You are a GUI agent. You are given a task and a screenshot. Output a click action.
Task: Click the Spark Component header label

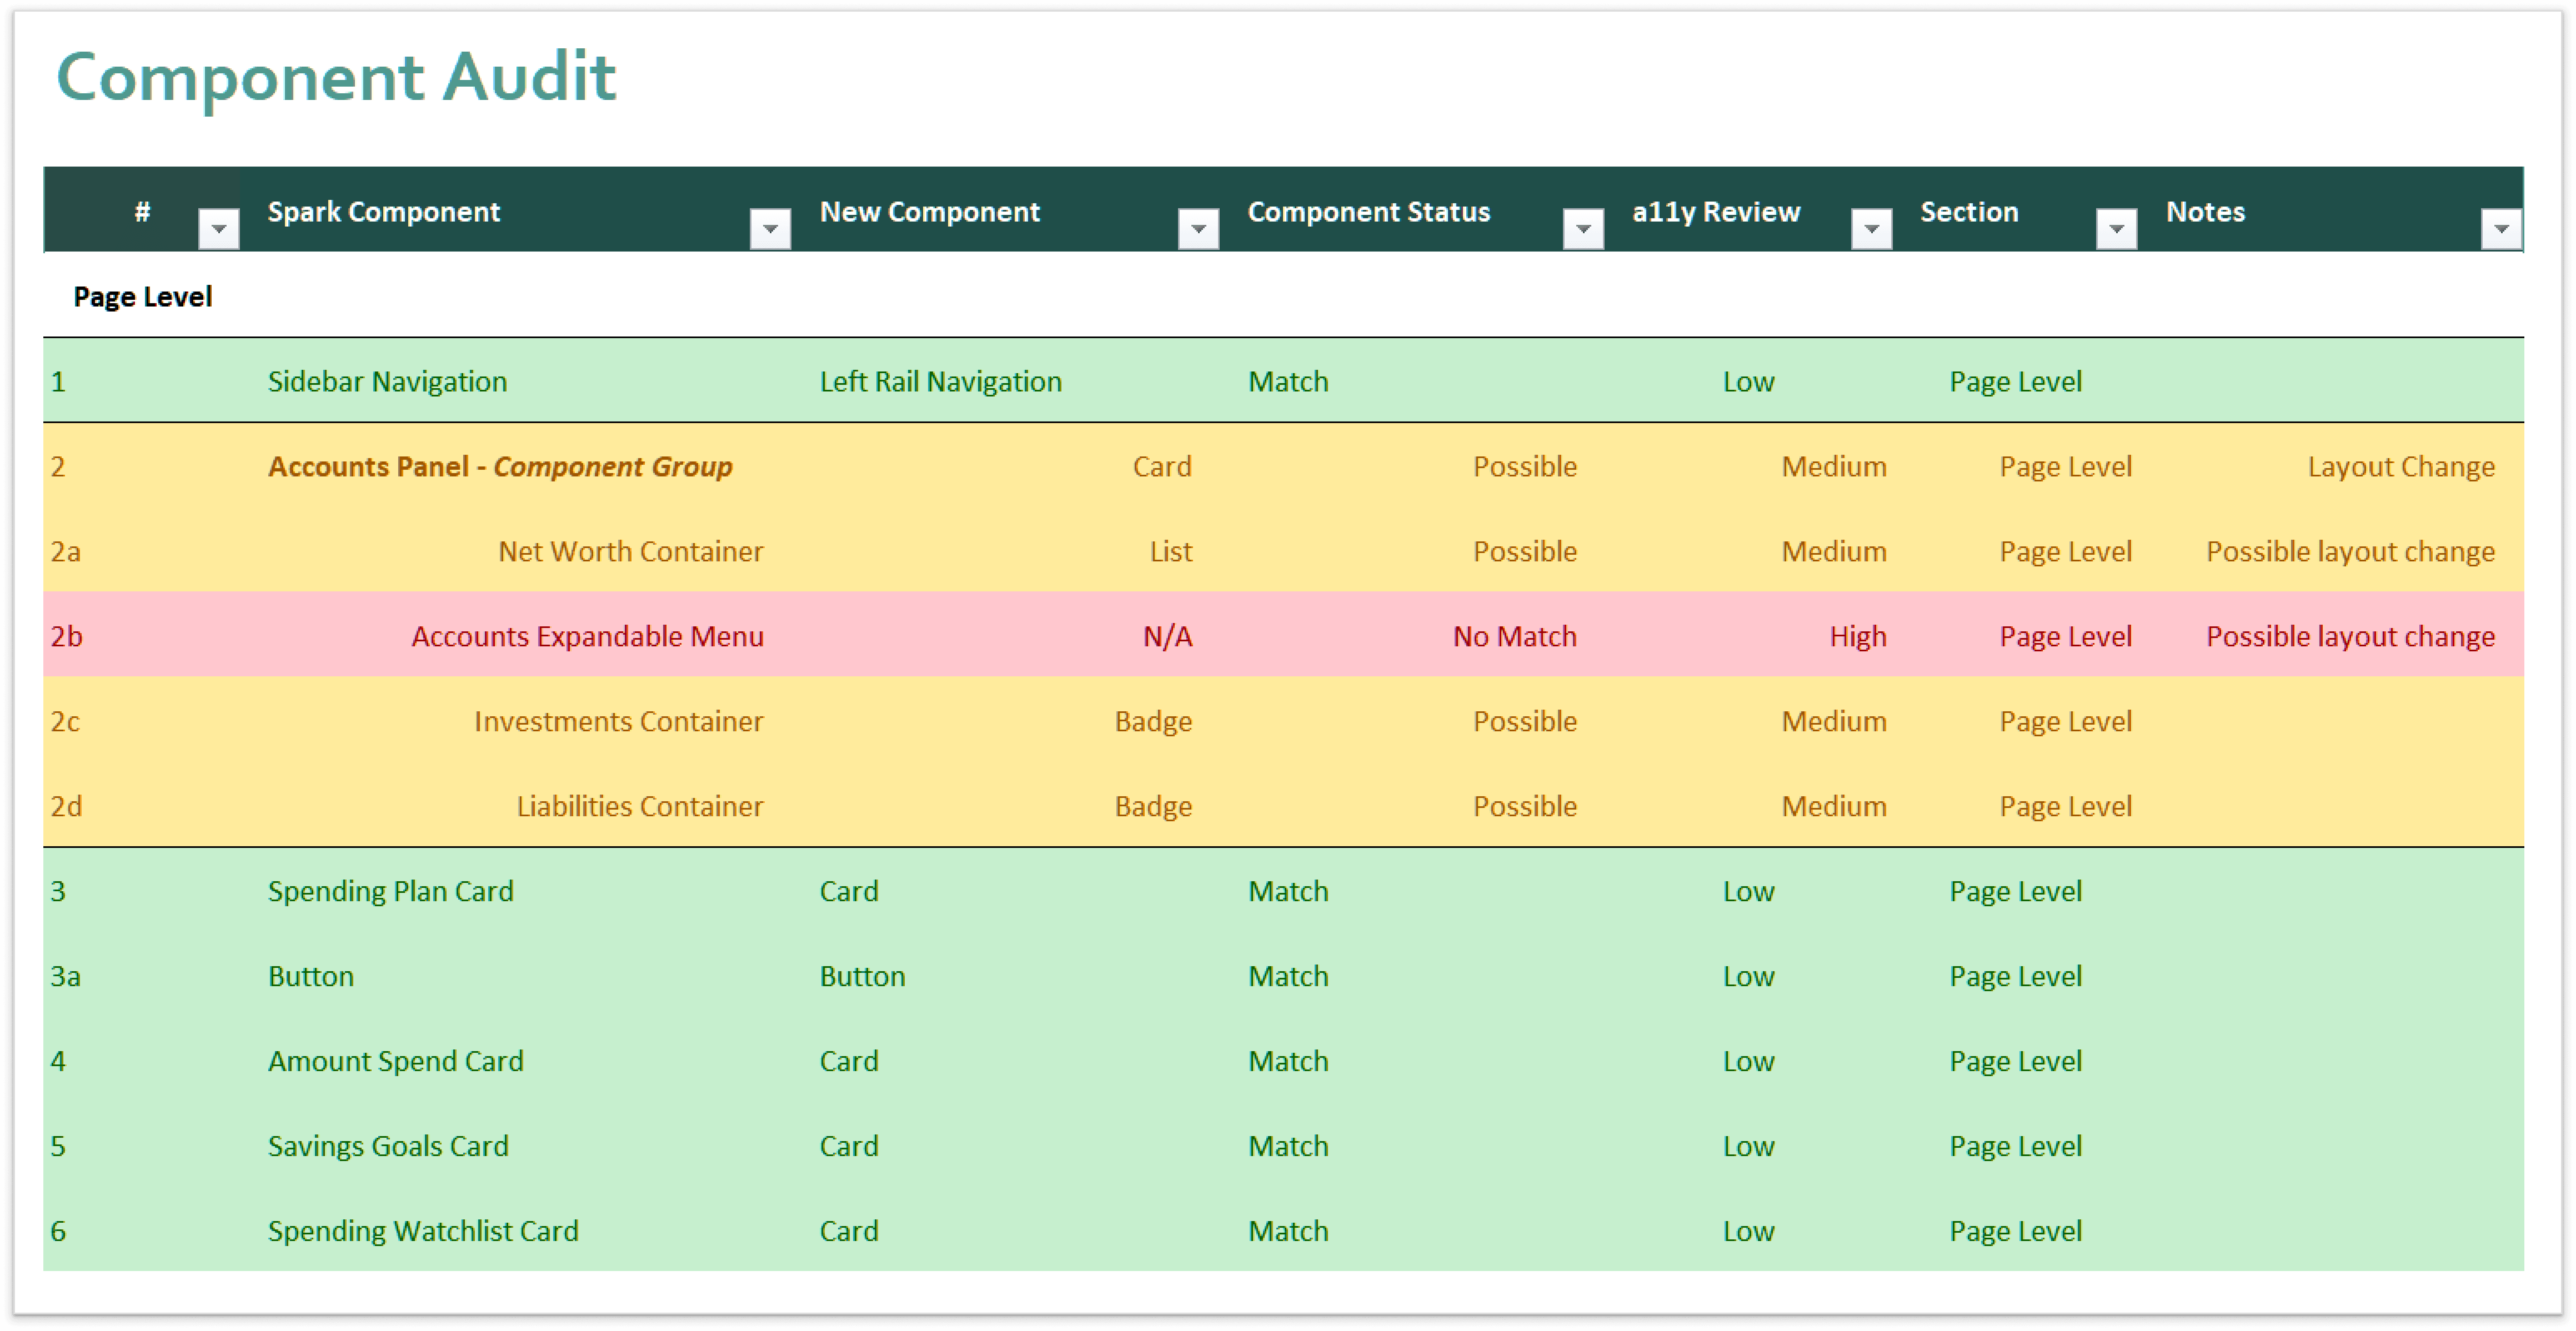tap(384, 212)
